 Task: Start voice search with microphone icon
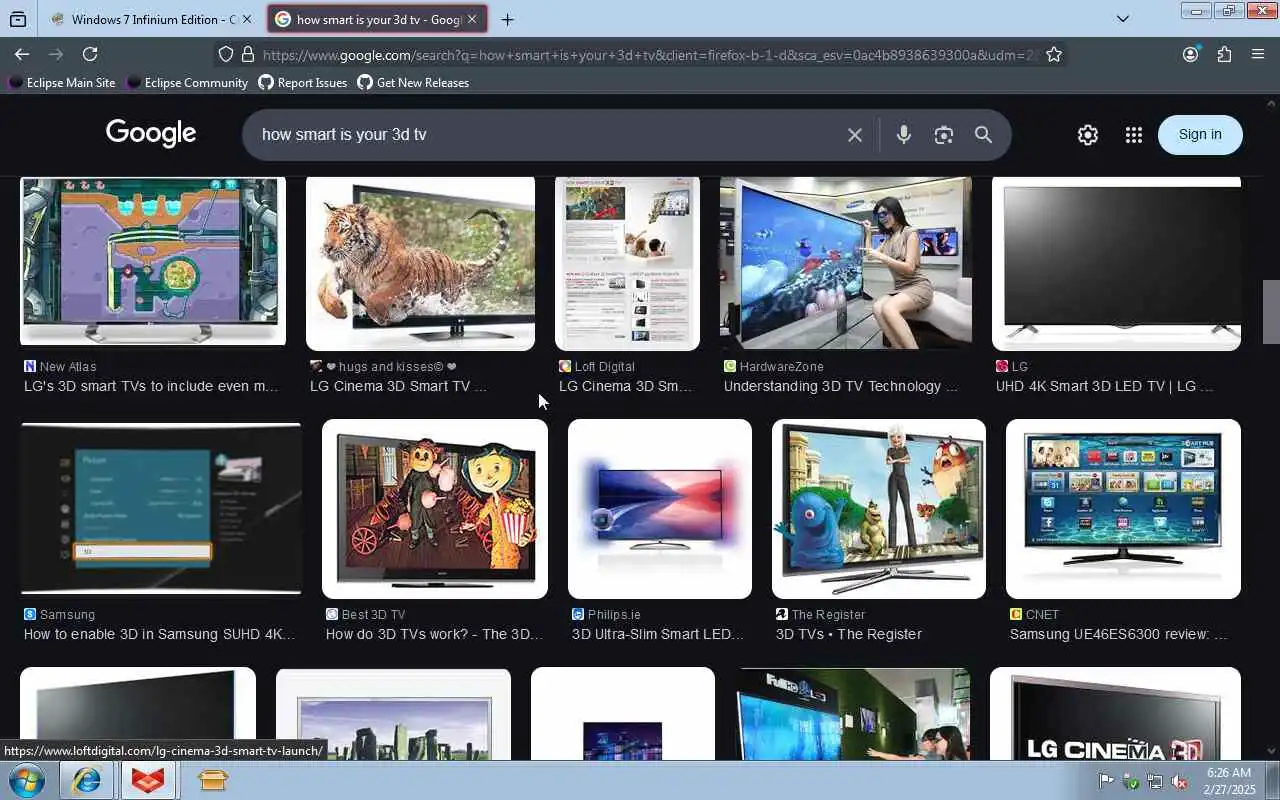click(904, 135)
